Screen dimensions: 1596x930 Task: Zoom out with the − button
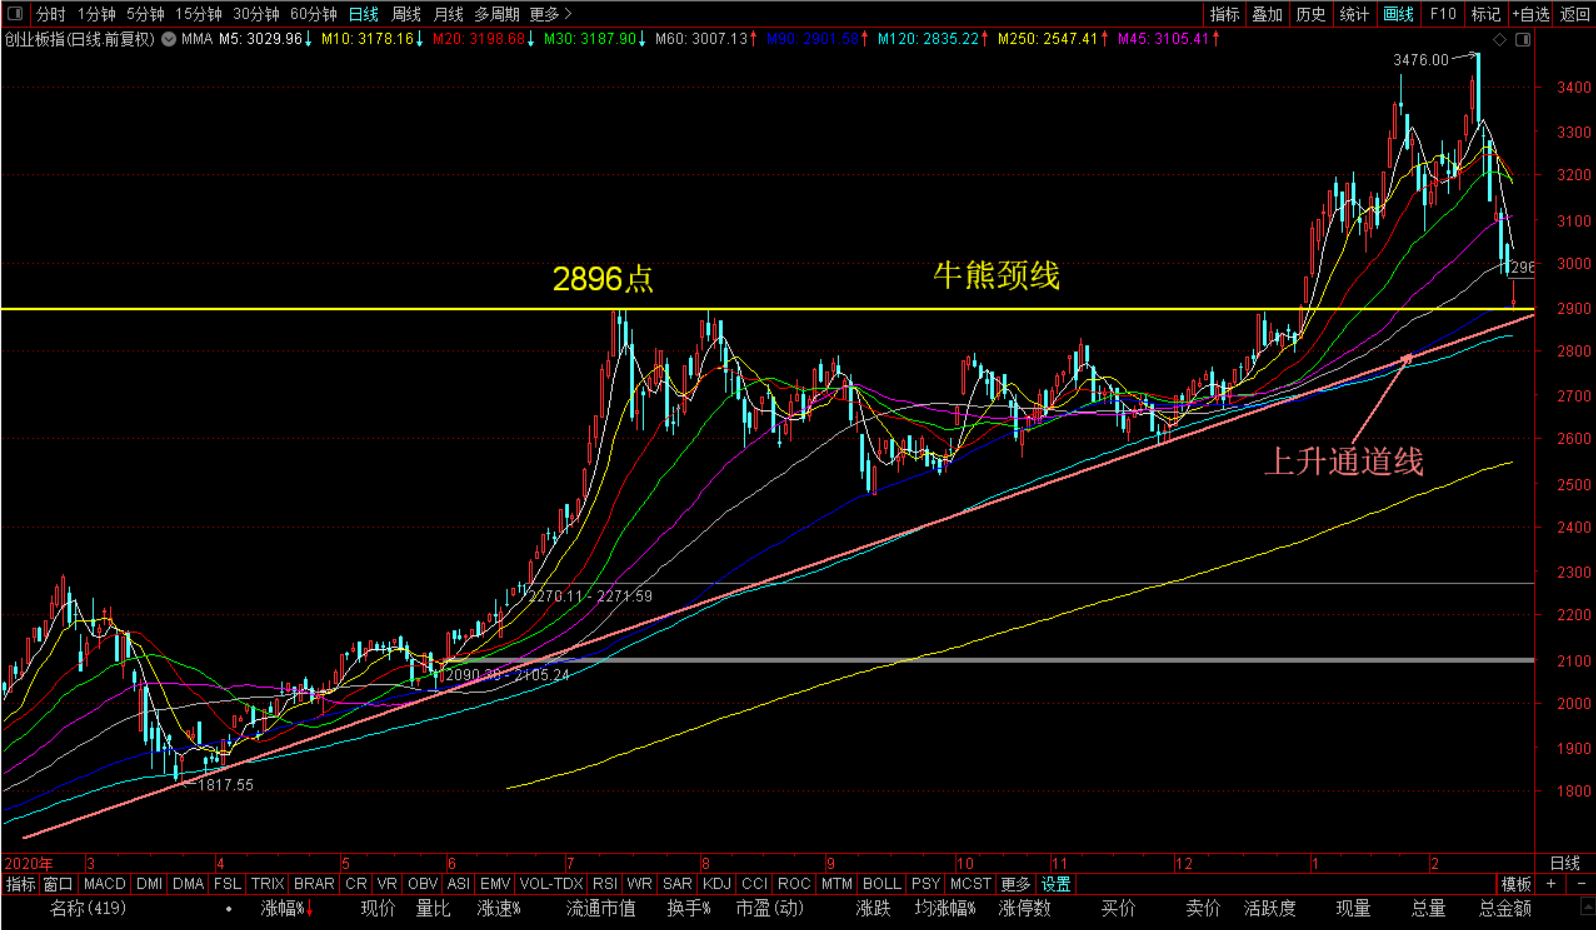(1581, 884)
